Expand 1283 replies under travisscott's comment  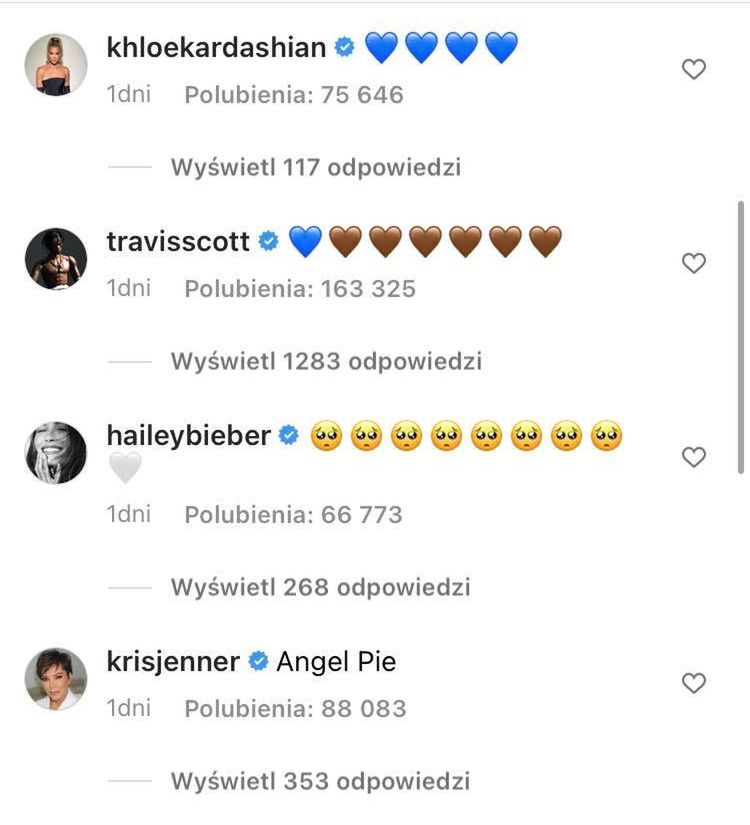coord(326,361)
